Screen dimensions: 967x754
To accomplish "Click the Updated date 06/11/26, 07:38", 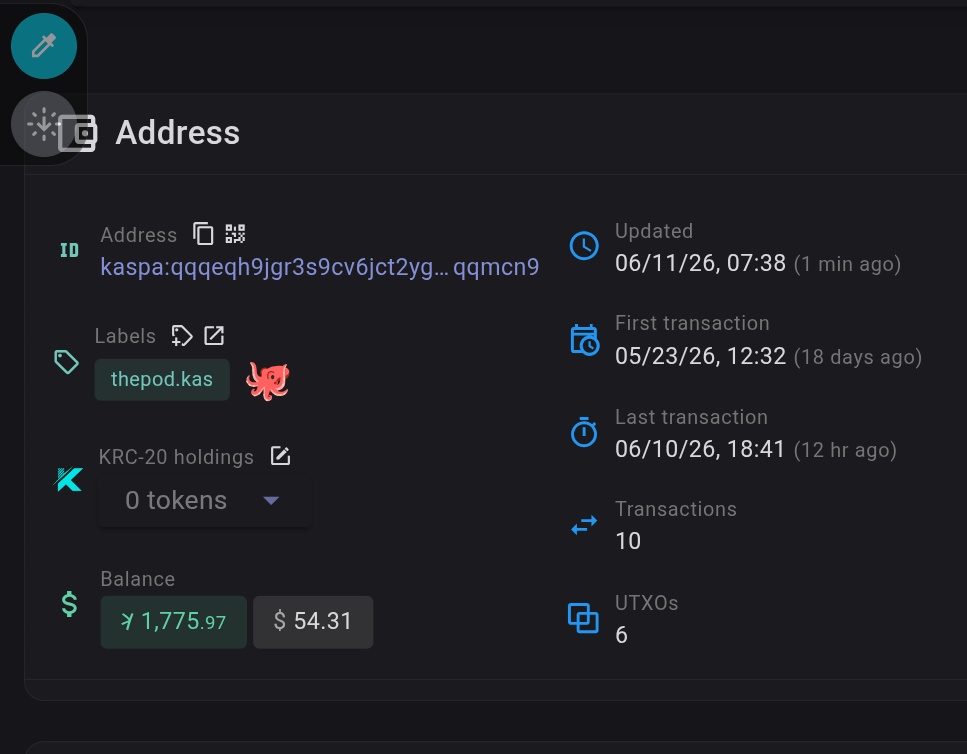I will 701,263.
